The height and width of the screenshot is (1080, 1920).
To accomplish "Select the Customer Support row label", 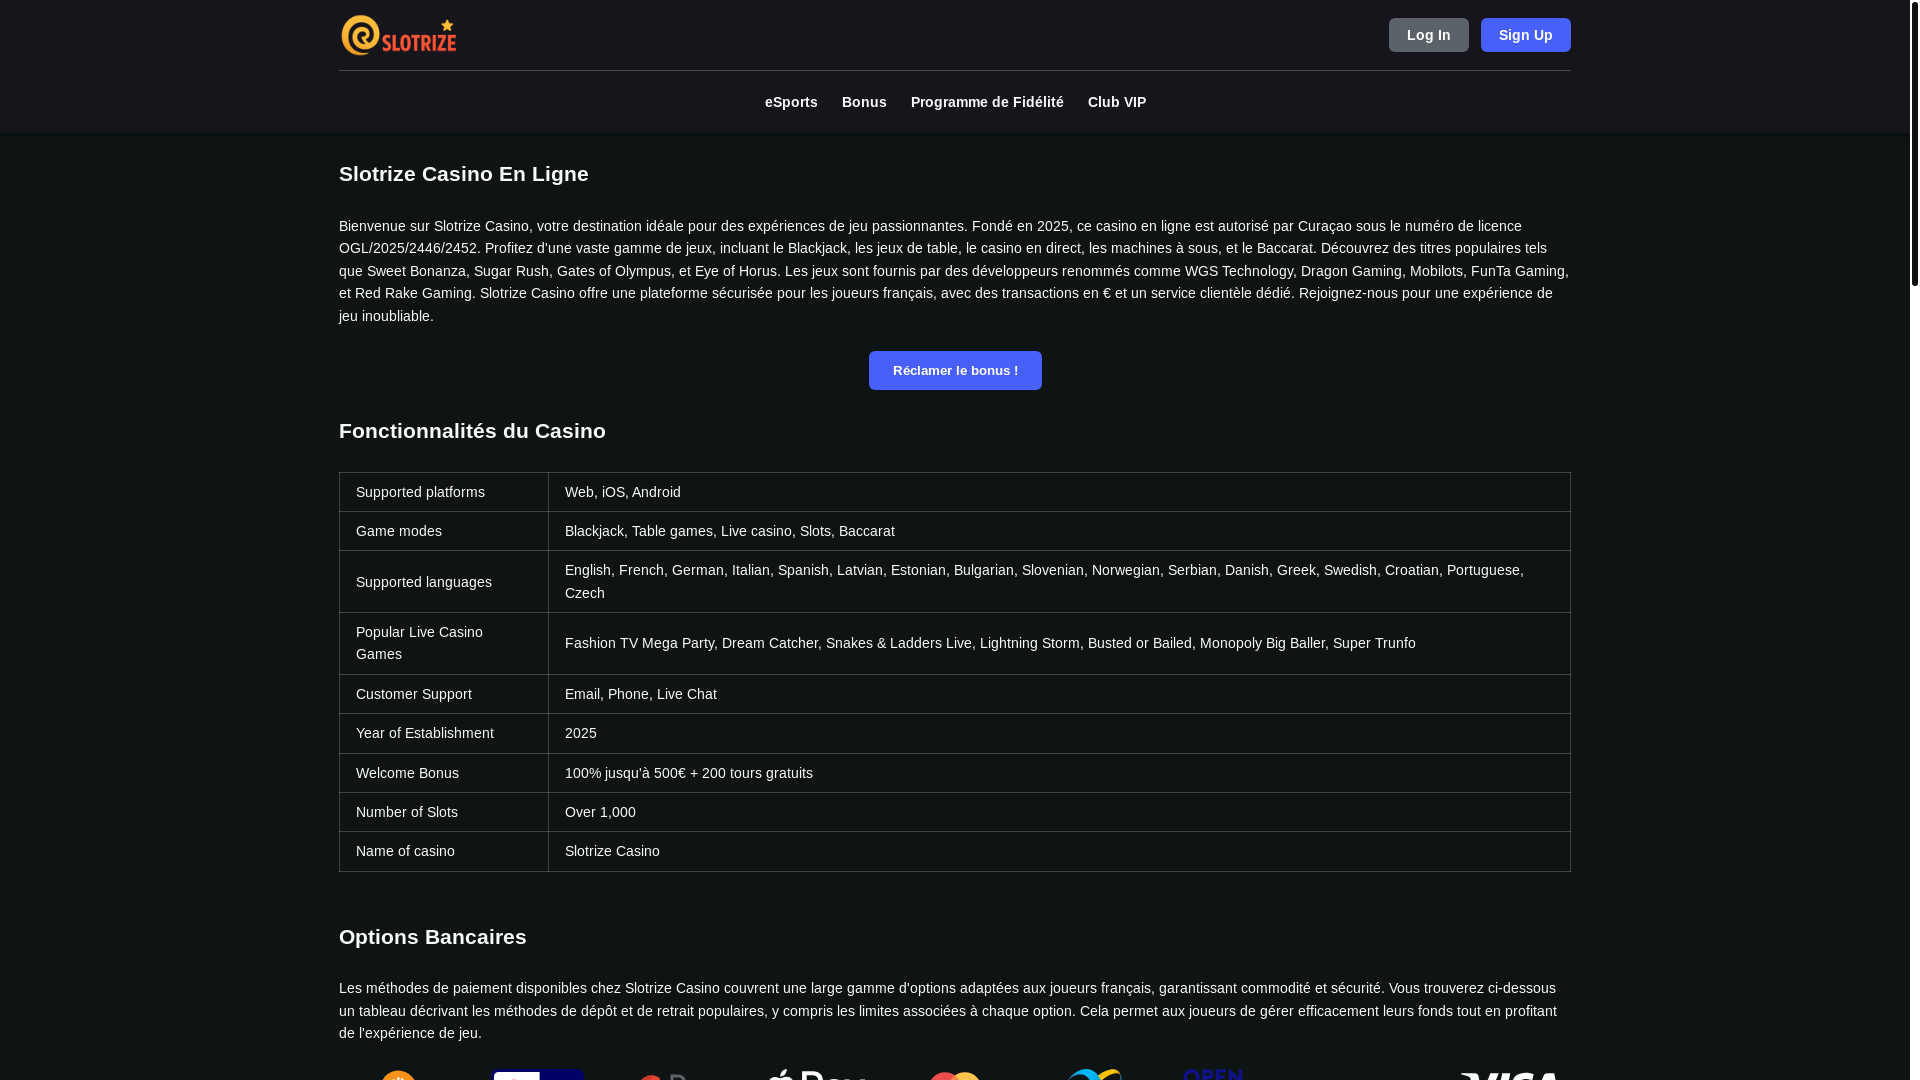I will [x=413, y=694].
